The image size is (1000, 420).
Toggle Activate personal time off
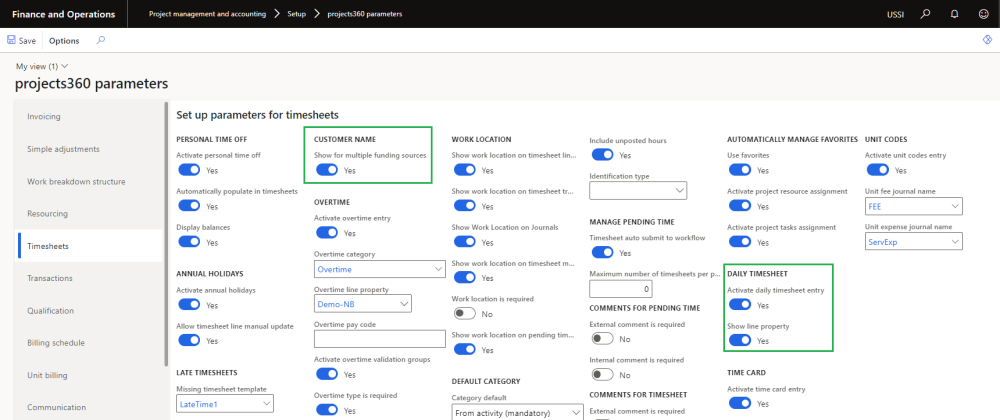pos(189,171)
